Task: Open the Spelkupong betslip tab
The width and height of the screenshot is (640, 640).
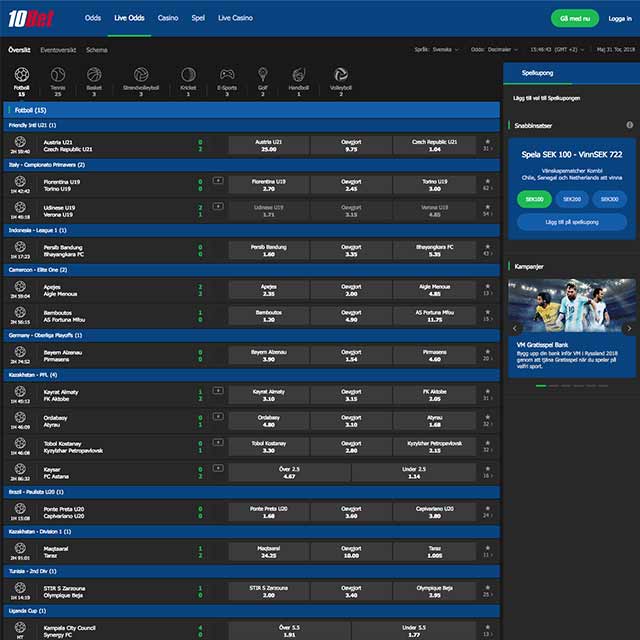Action: coord(537,73)
